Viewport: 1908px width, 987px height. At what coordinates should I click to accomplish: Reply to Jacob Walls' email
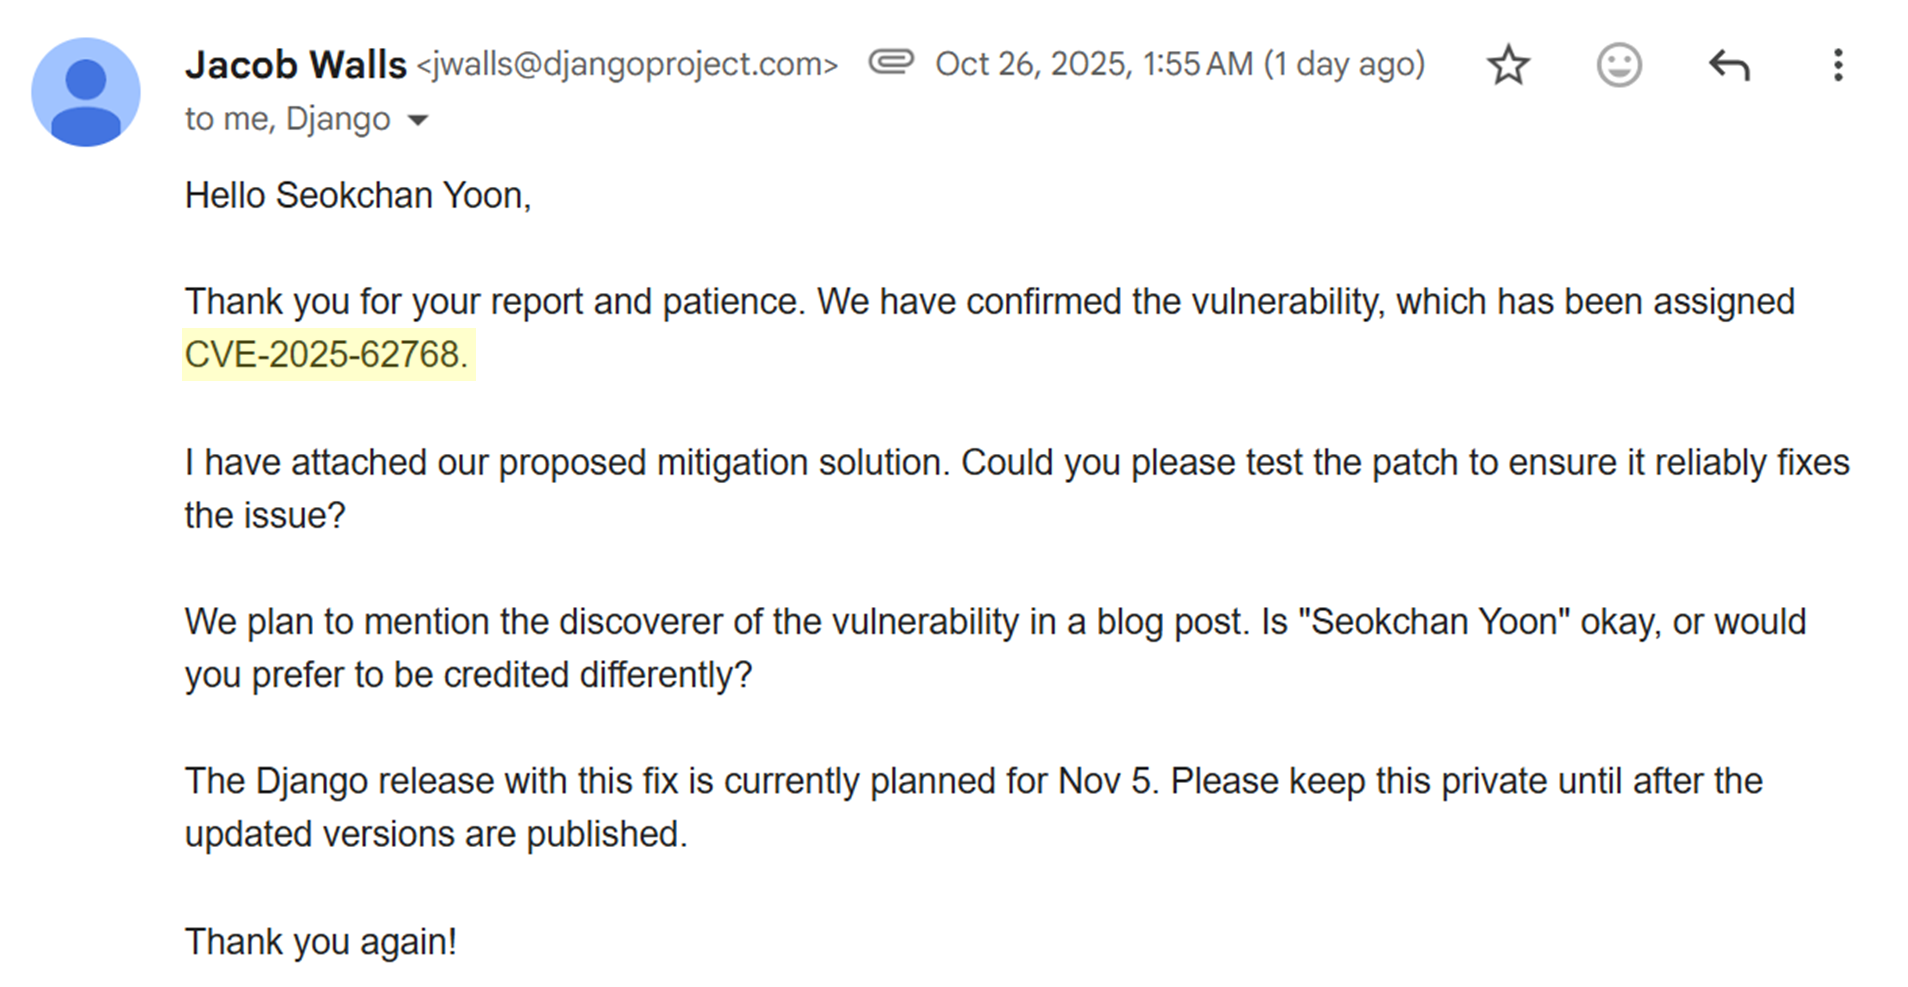click(x=1729, y=66)
